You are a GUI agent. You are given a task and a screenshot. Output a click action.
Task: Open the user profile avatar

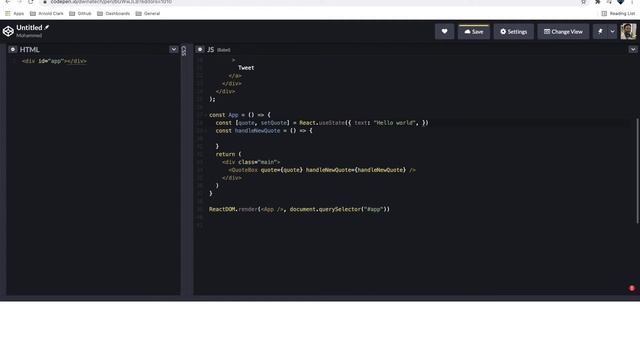628,31
